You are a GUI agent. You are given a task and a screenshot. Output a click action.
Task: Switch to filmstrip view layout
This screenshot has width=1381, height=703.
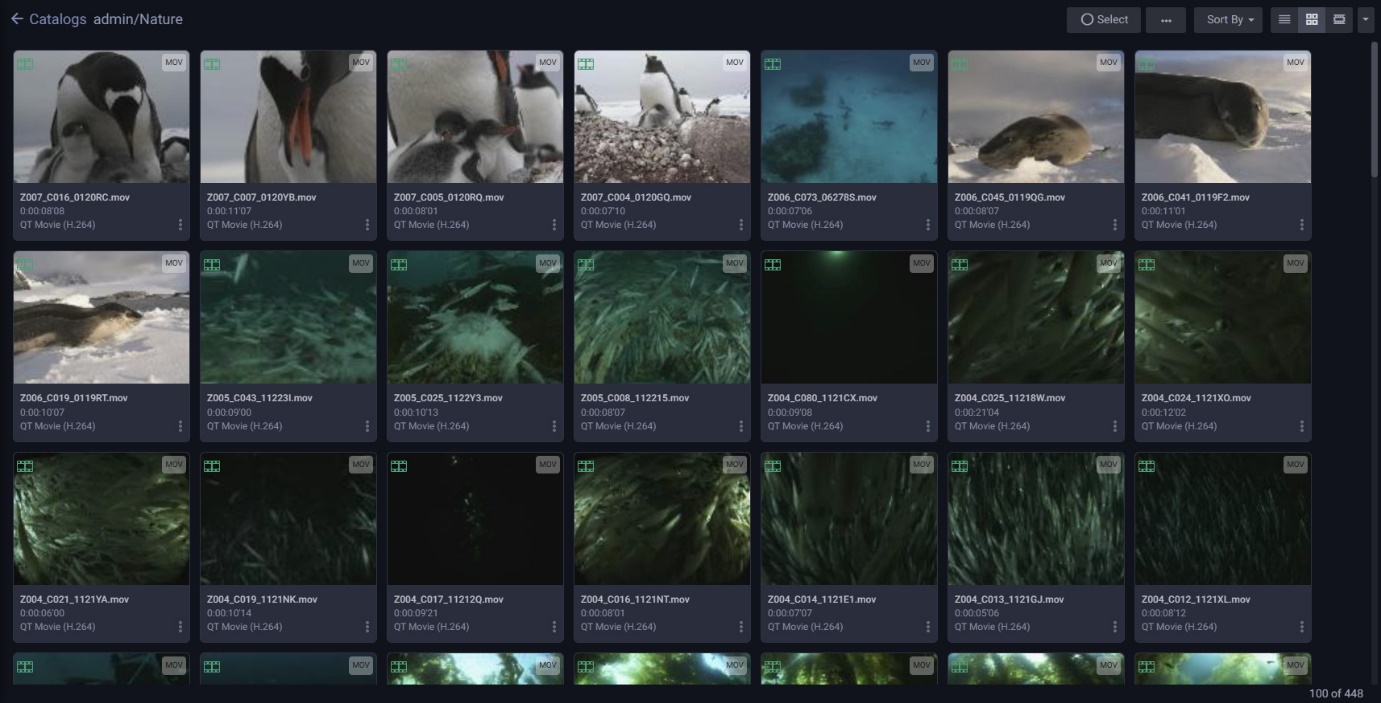click(x=1339, y=20)
